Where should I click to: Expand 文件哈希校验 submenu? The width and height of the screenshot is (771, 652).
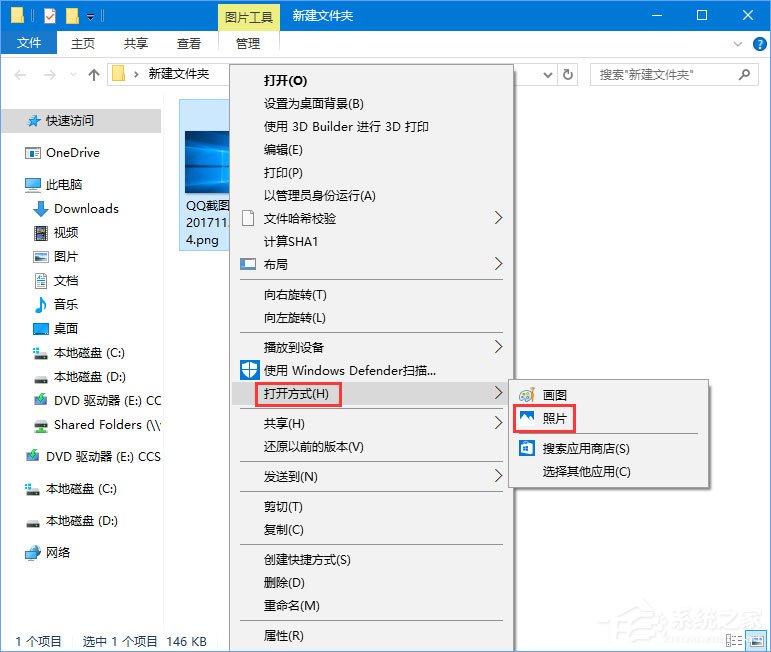click(x=498, y=218)
